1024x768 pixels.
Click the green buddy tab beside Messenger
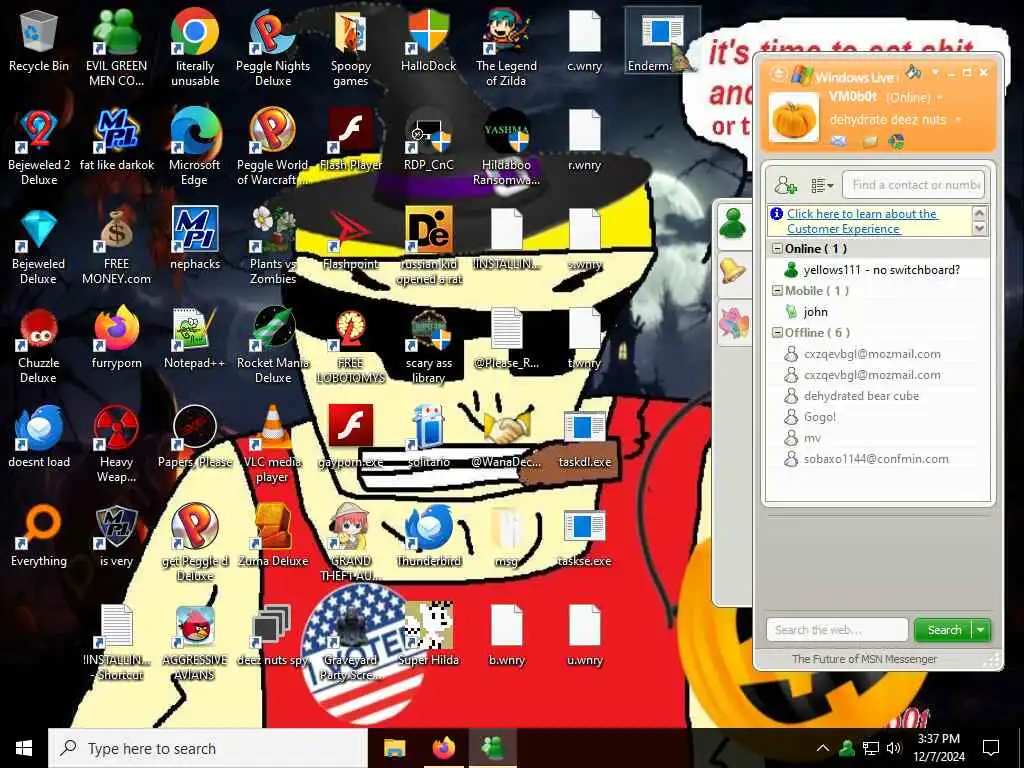[733, 223]
